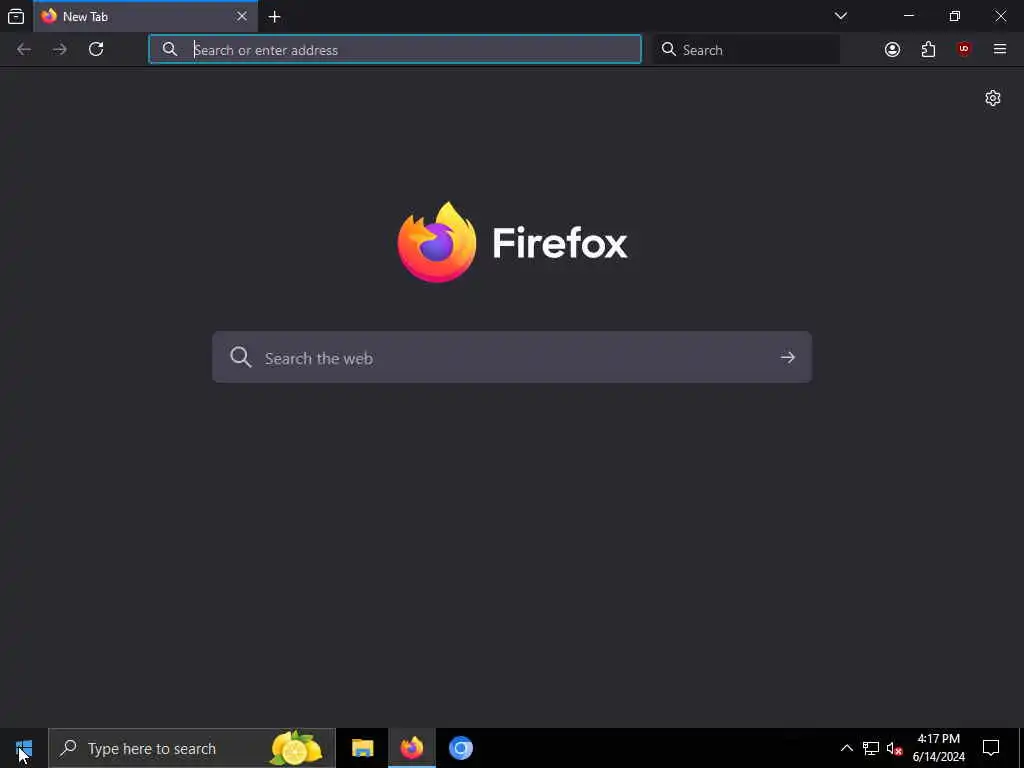The width and height of the screenshot is (1024, 768).
Task: Open the blue circular browser taskbar icon
Action: [460, 748]
